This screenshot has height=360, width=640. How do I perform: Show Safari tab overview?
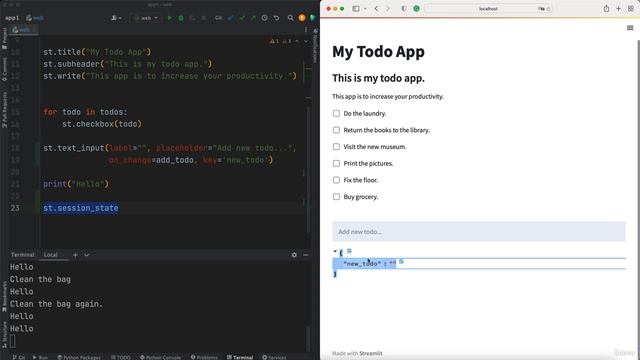click(631, 9)
